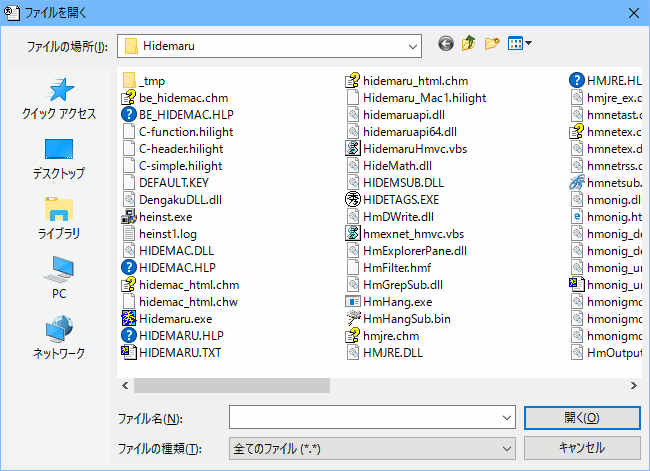Select hidemac_html.chw file
Screen dimensions: 650x471
[180, 301]
